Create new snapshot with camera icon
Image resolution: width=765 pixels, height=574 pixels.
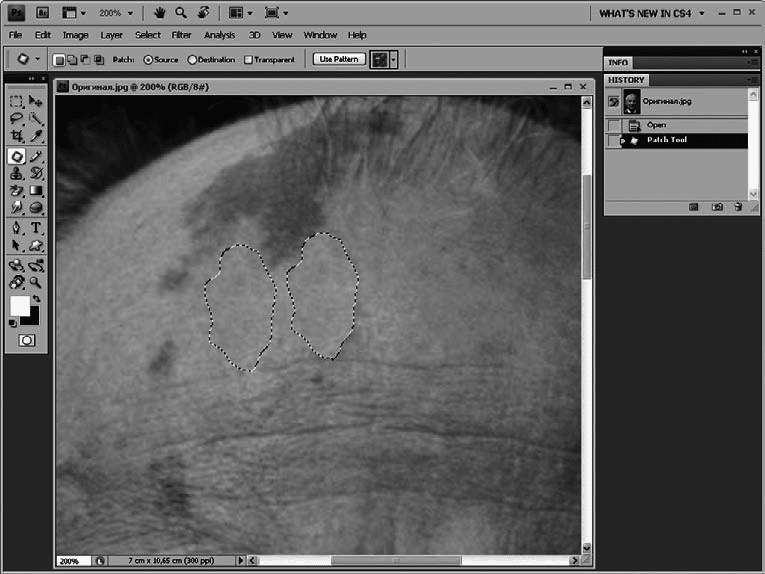717,207
